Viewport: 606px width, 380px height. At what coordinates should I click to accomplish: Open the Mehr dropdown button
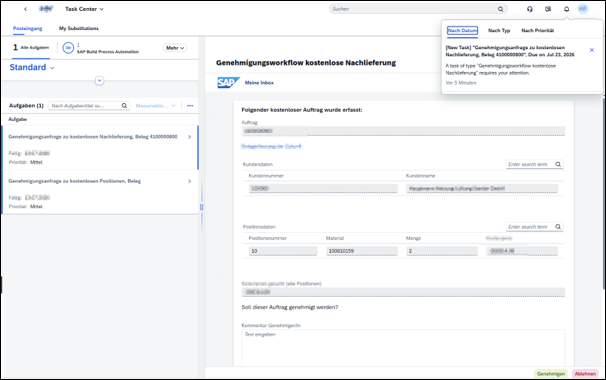pos(175,48)
